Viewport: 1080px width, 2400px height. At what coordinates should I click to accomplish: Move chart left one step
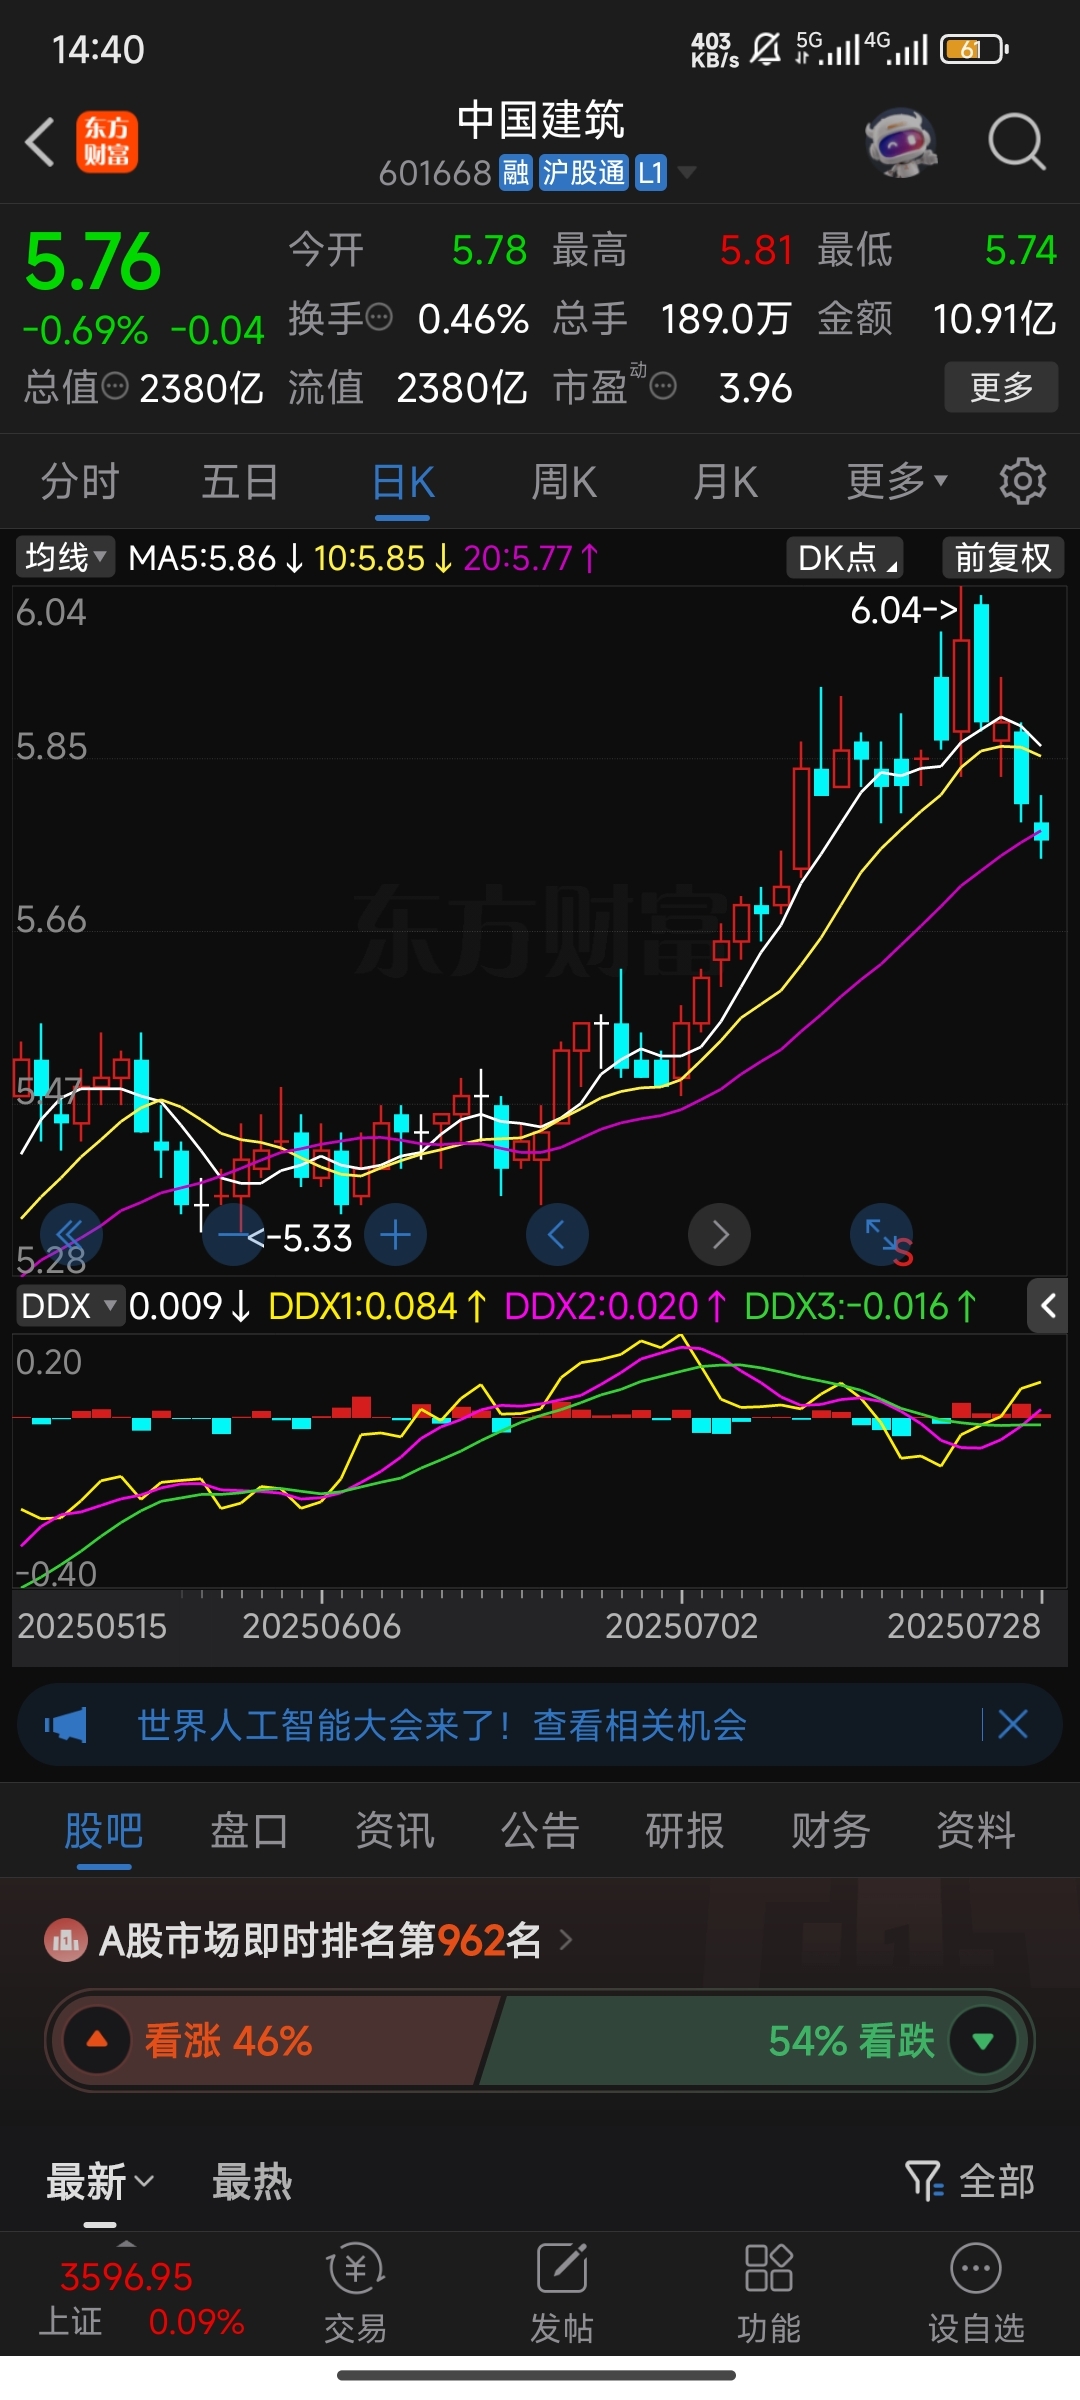(x=557, y=1234)
